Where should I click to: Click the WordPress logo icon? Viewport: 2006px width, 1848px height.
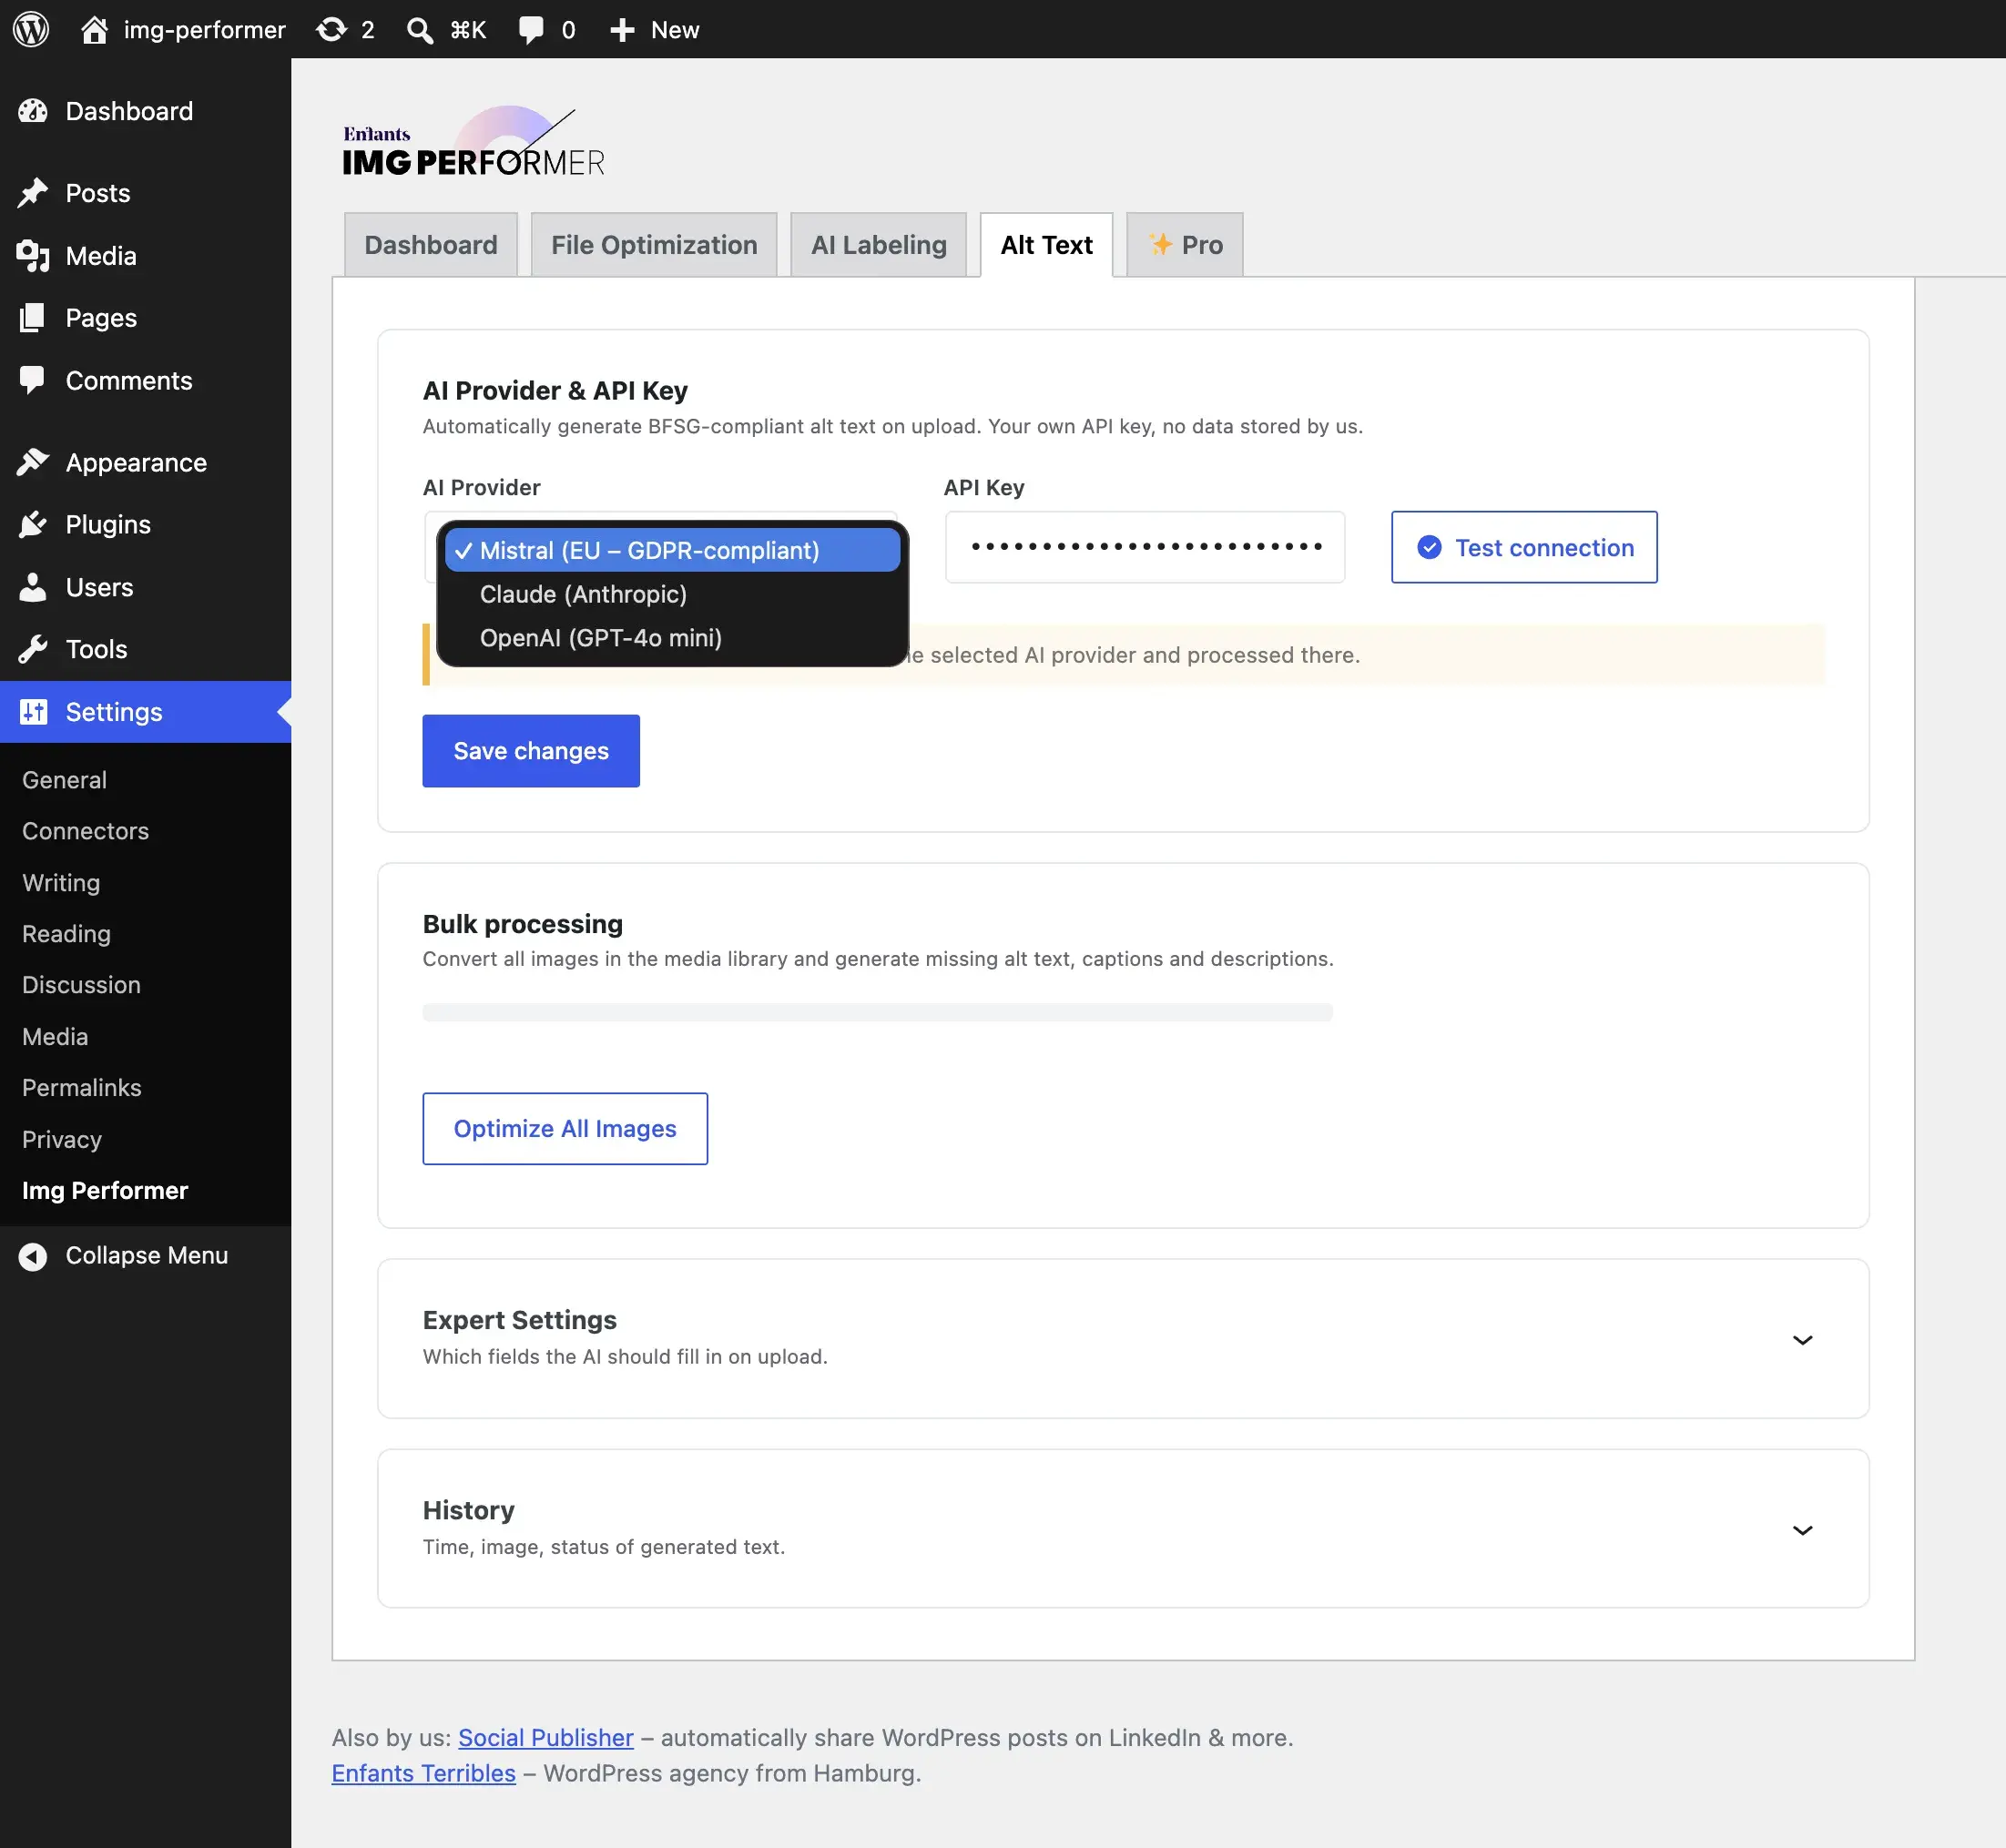tap(31, 29)
